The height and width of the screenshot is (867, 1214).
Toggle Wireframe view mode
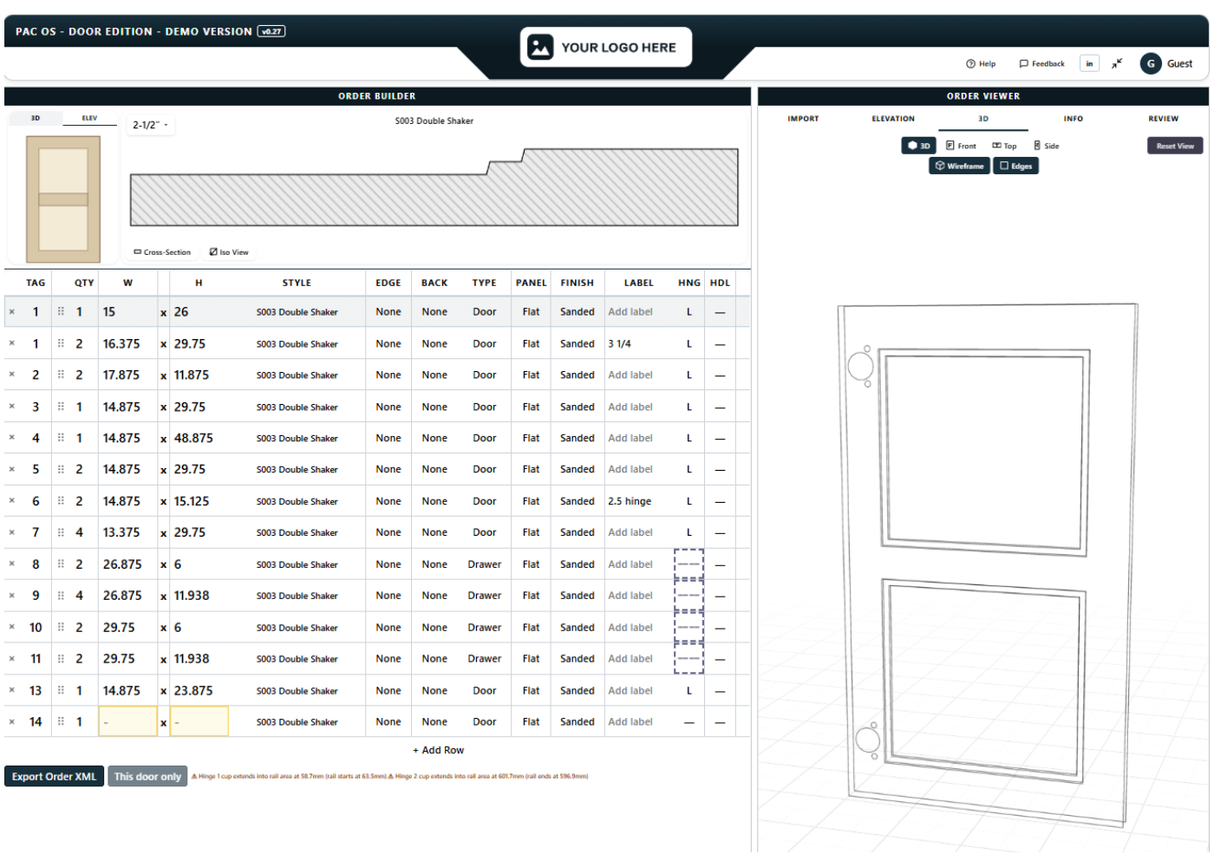tap(959, 166)
